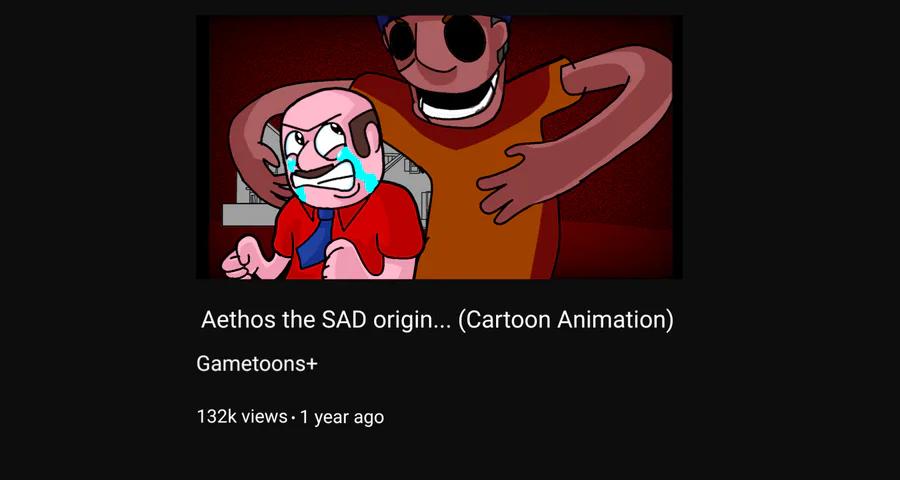Open the Aethos cartoon video thumbnail
The height and width of the screenshot is (480, 900).
(439, 147)
